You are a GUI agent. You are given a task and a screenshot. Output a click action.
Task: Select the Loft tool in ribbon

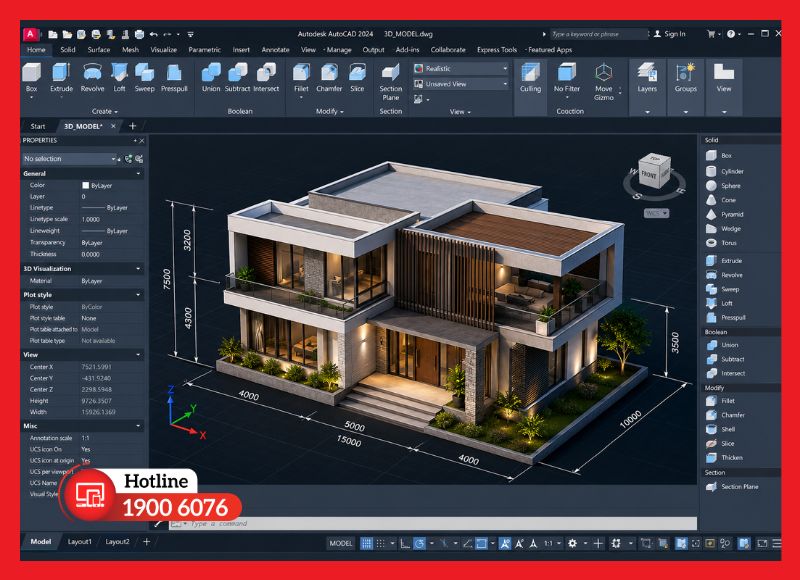point(119,78)
